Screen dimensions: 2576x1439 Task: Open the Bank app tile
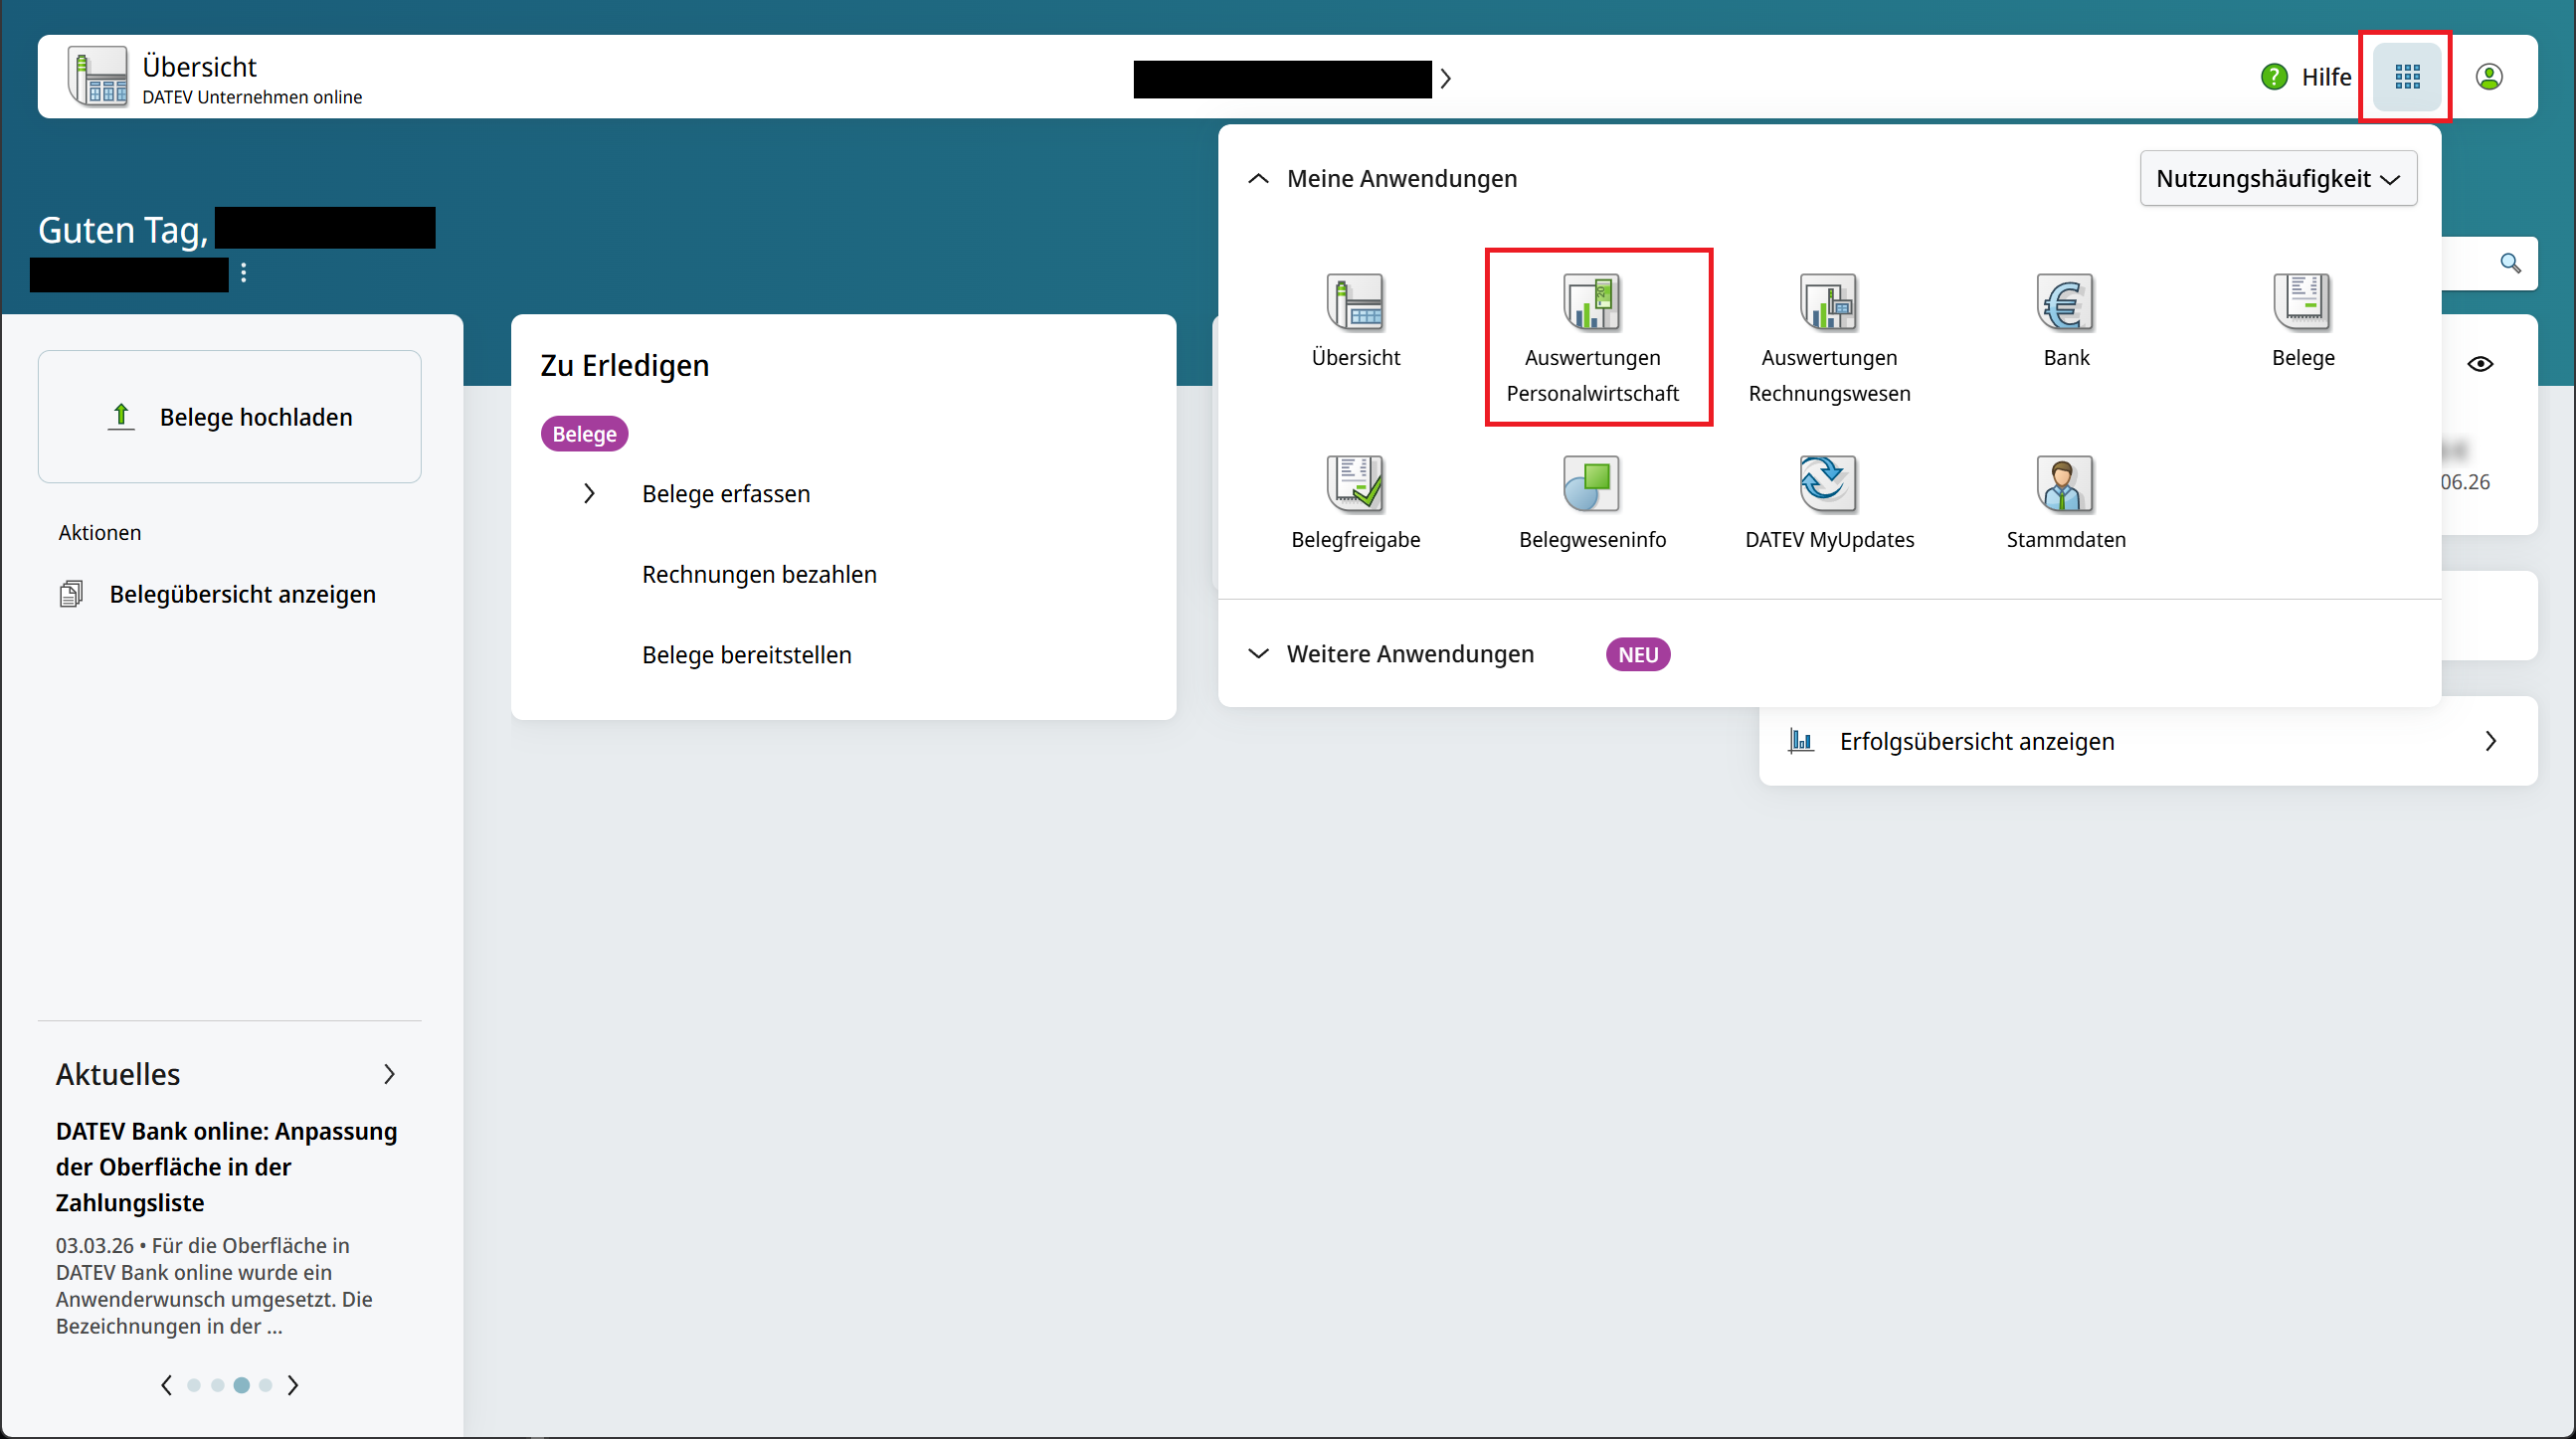click(2066, 322)
